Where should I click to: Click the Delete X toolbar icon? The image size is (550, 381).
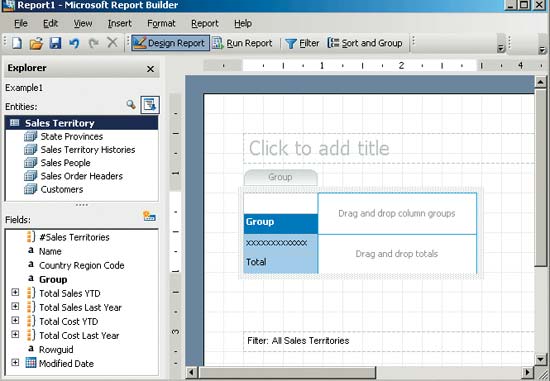112,43
